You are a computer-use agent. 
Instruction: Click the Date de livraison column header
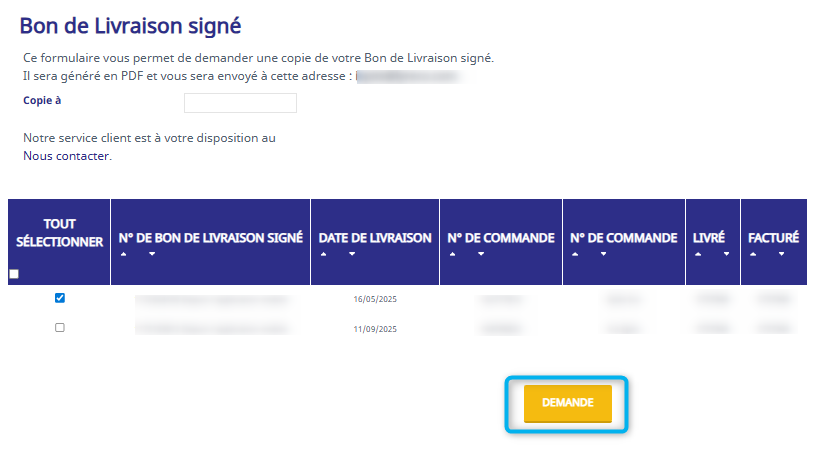click(375, 238)
